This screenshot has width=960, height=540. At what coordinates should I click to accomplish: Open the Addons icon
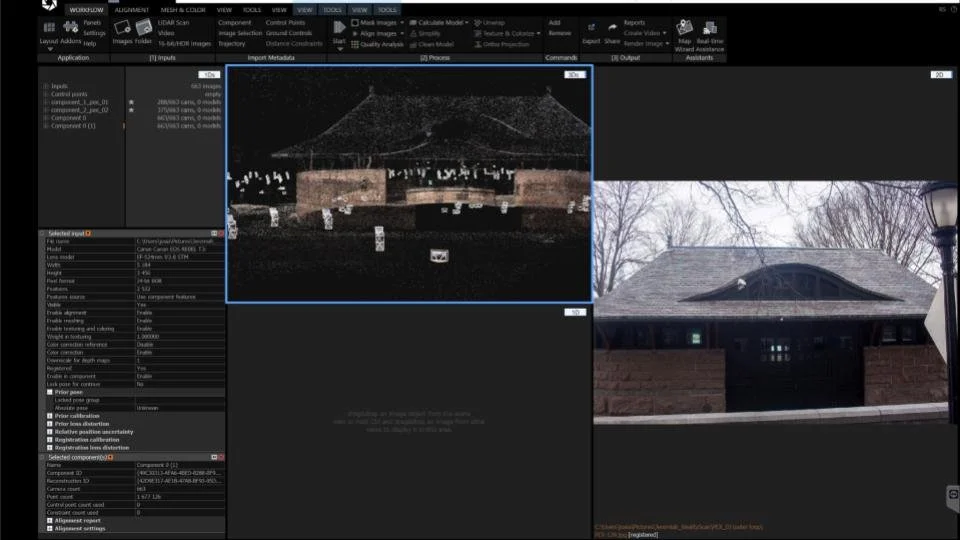tap(71, 27)
